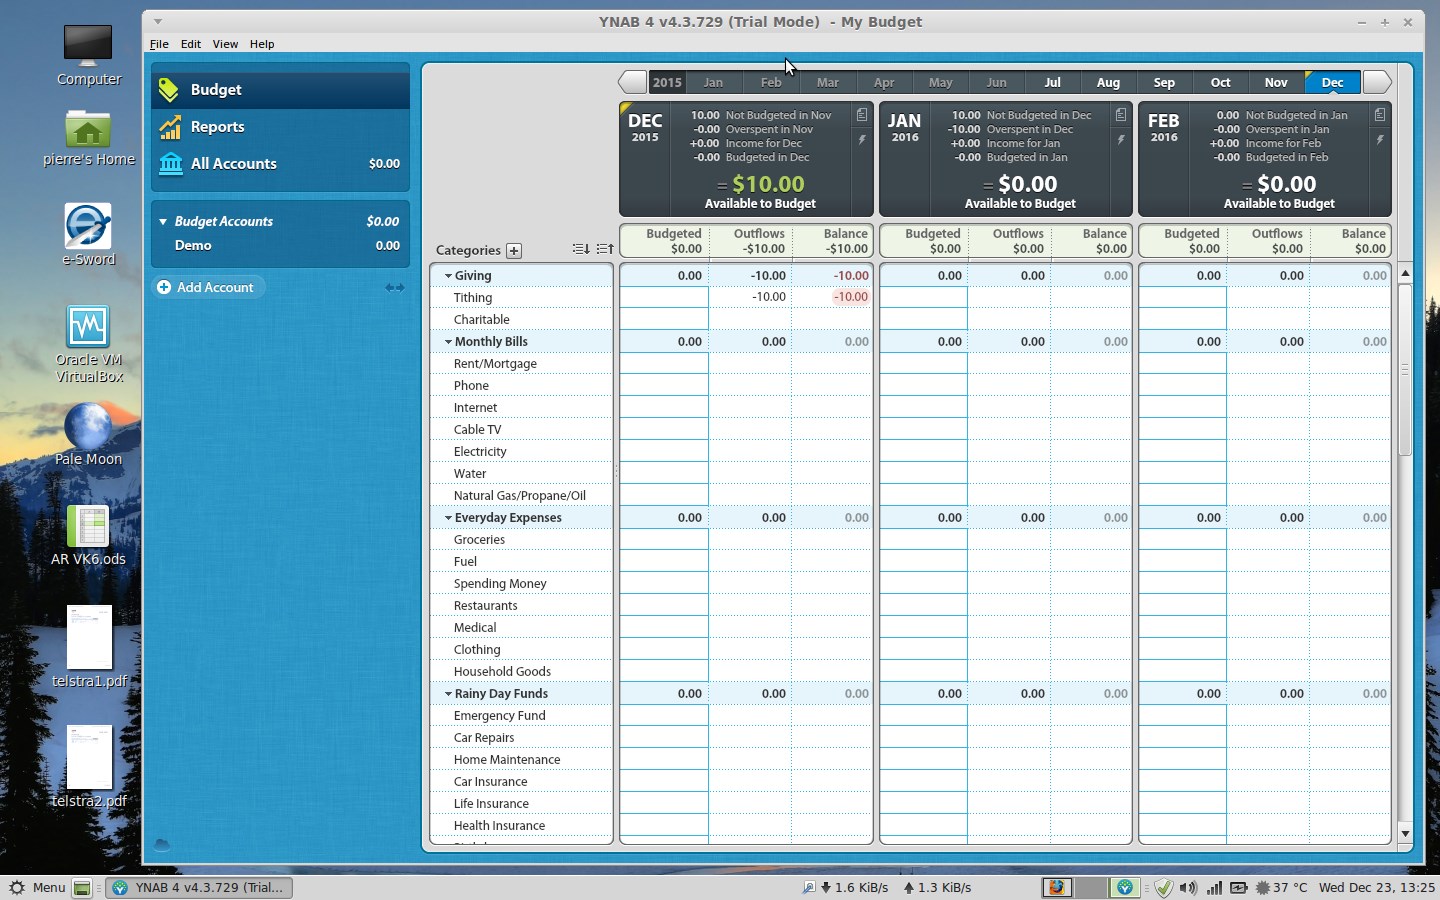Click the vertical scrollbar down arrow
Screen dimensions: 1440x900
pyautogui.click(x=1405, y=833)
